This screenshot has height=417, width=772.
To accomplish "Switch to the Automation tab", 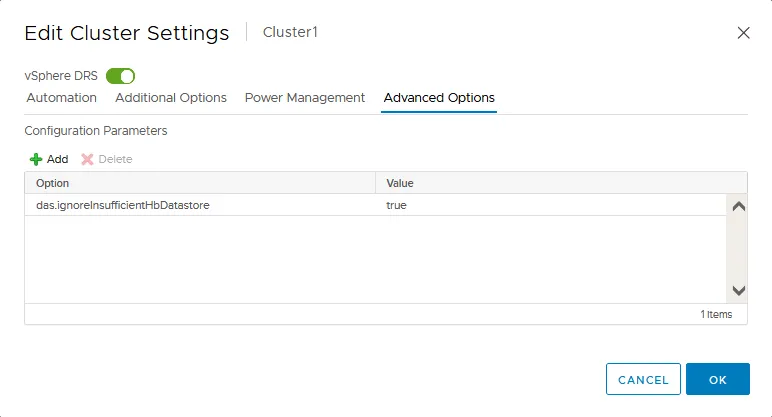I will [x=61, y=98].
